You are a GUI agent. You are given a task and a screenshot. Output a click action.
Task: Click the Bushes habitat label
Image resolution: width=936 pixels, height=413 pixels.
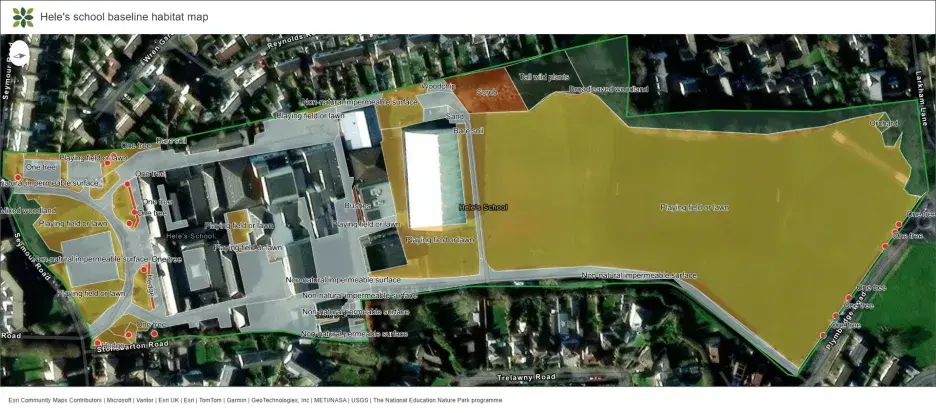[x=358, y=205]
